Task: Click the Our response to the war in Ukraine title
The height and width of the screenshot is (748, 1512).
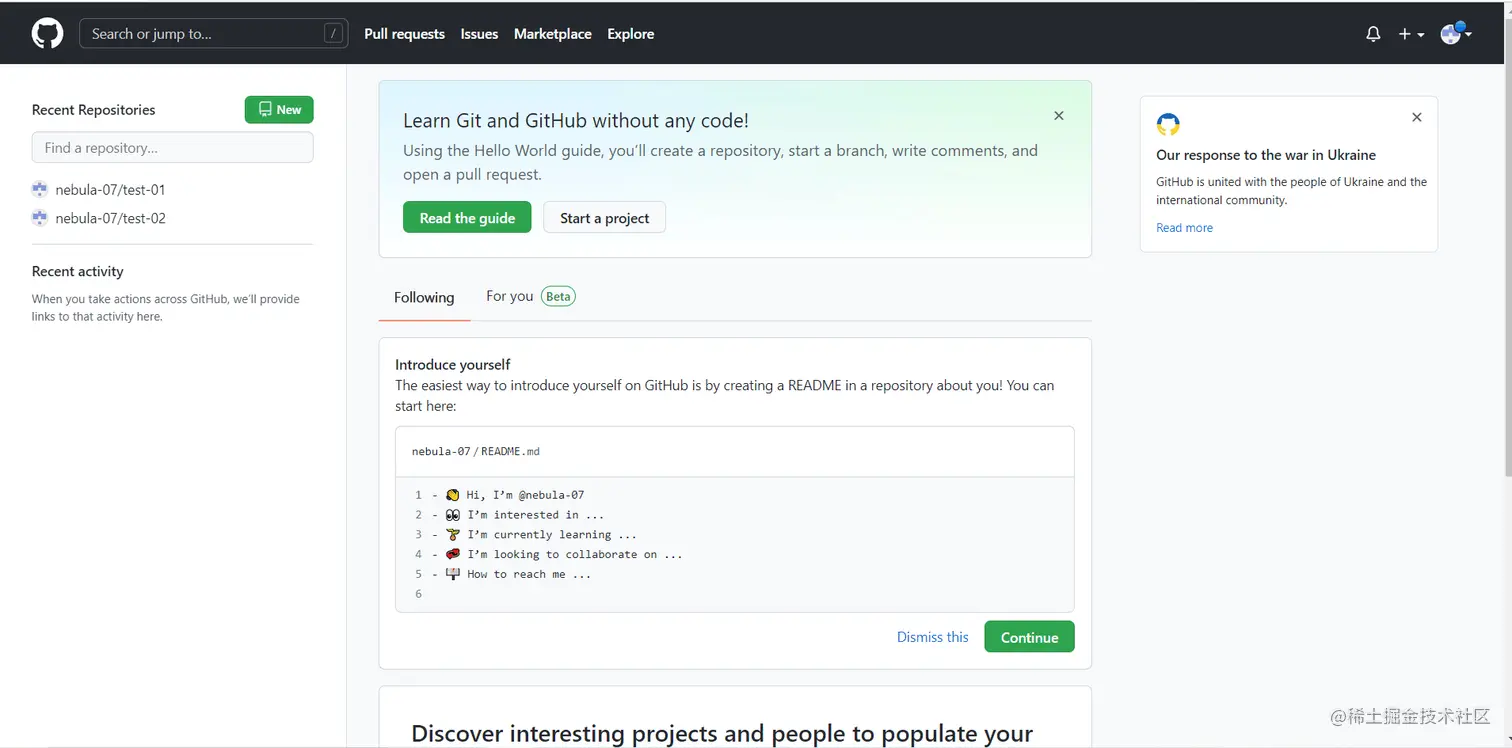Action: tap(1266, 155)
